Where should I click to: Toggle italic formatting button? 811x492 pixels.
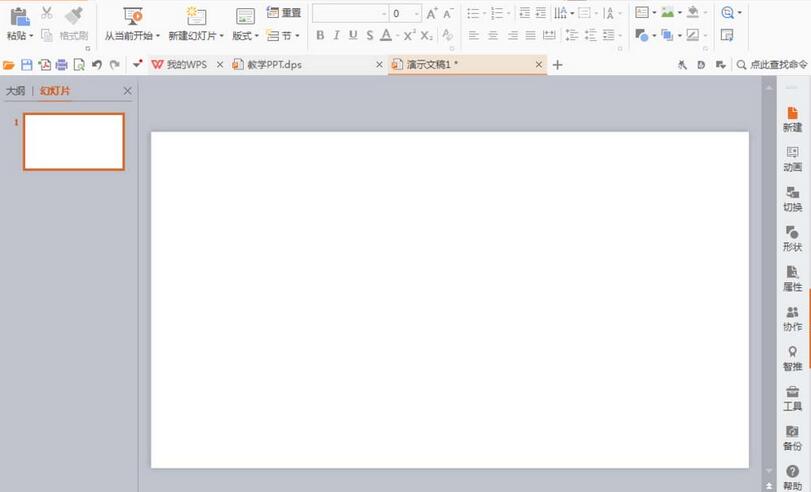point(337,35)
